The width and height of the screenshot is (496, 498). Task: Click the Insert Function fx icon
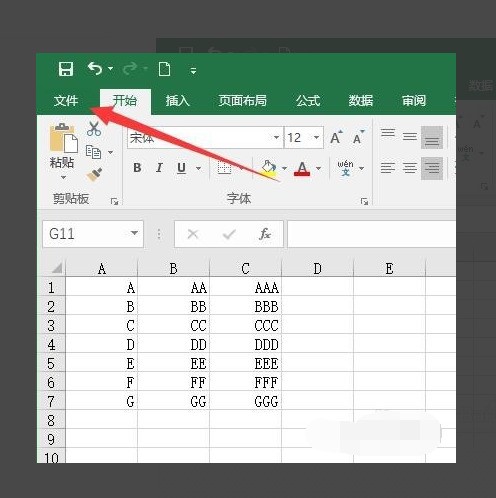[x=265, y=234]
